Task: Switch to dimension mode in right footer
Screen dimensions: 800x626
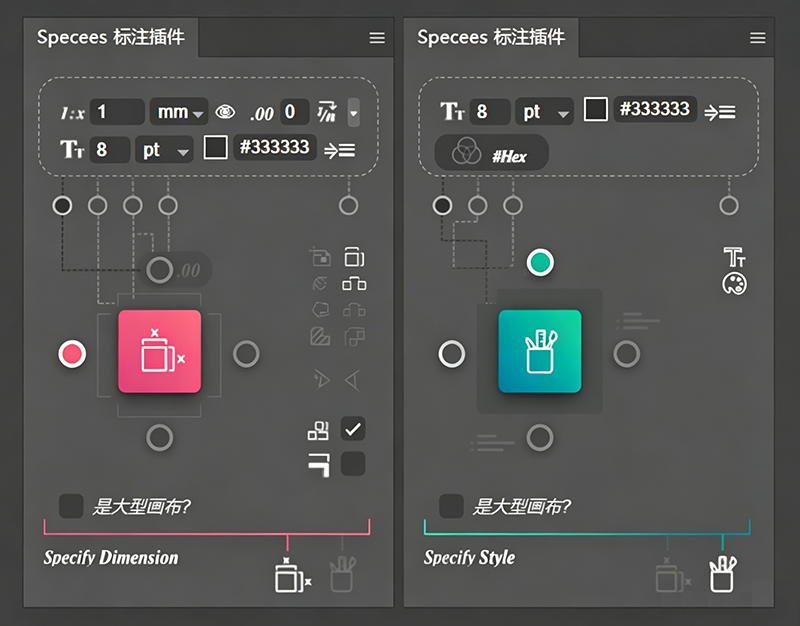Action: pos(673,575)
